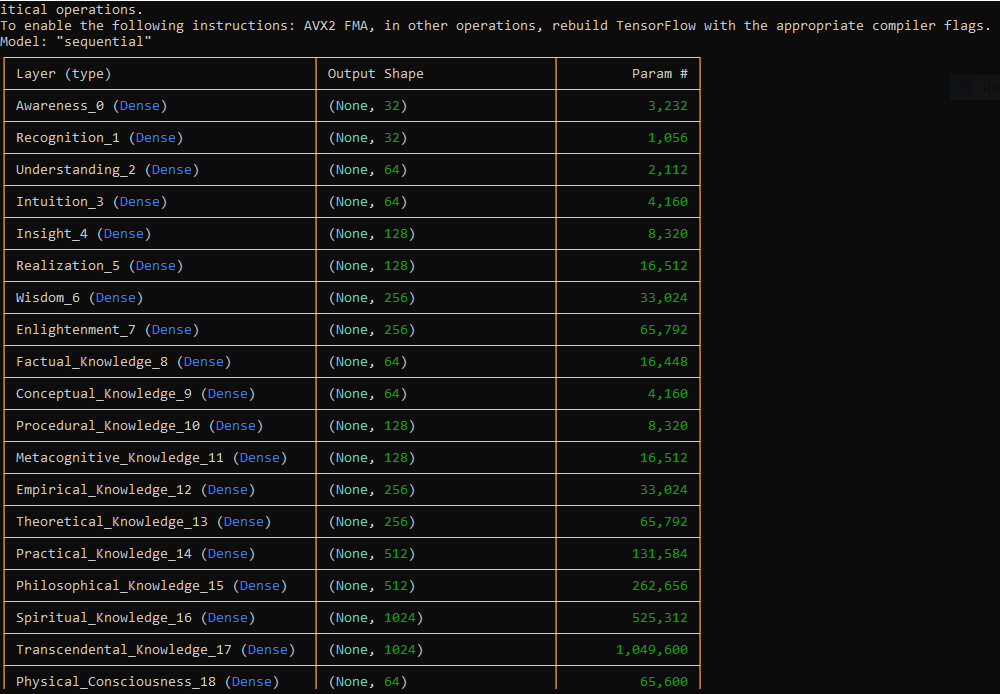This screenshot has height=694, width=1000.
Task: Click the Intuition_3 layer name
Action: pyautogui.click(x=60, y=202)
